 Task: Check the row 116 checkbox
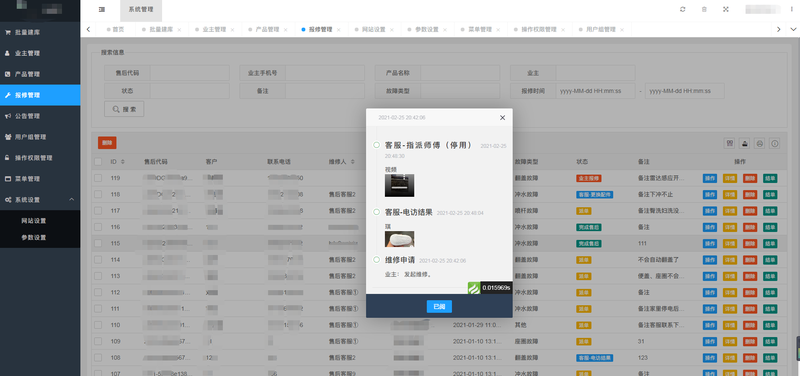98,227
